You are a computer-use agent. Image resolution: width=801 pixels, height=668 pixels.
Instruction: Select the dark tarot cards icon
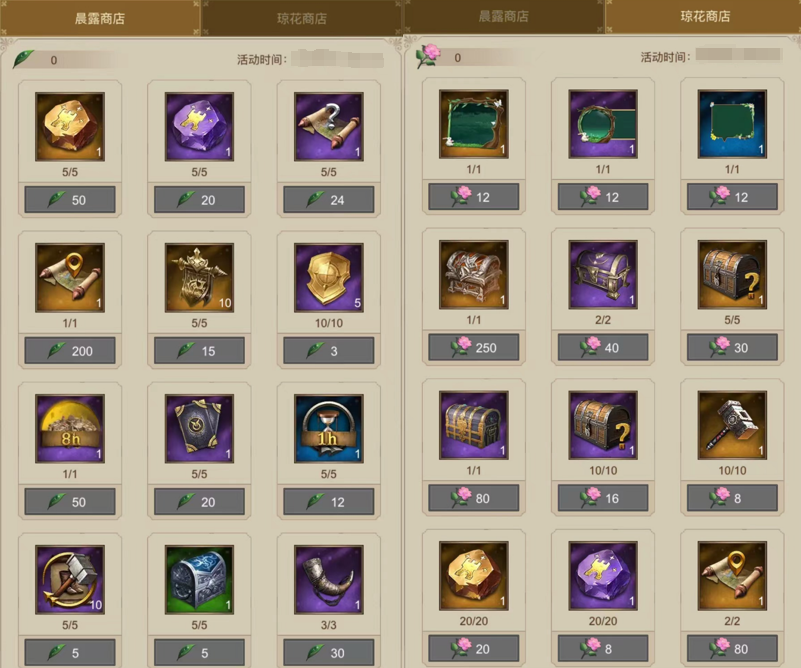(x=199, y=428)
